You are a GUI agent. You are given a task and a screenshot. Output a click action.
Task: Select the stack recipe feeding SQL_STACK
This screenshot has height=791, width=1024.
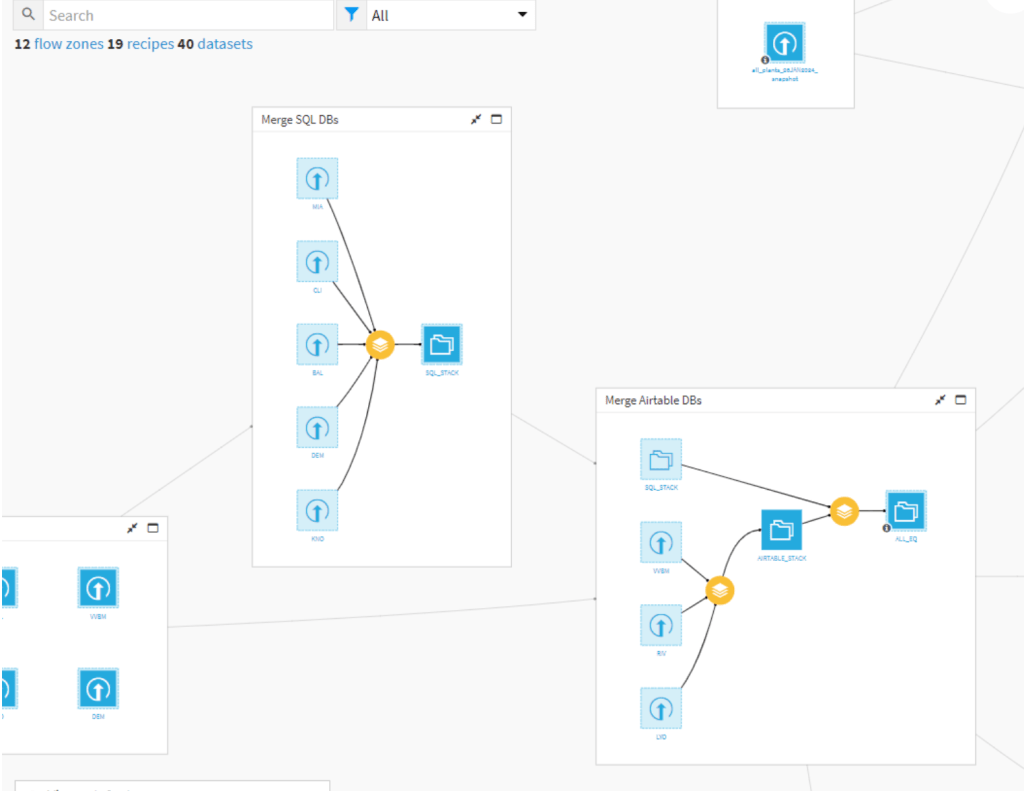pos(380,345)
